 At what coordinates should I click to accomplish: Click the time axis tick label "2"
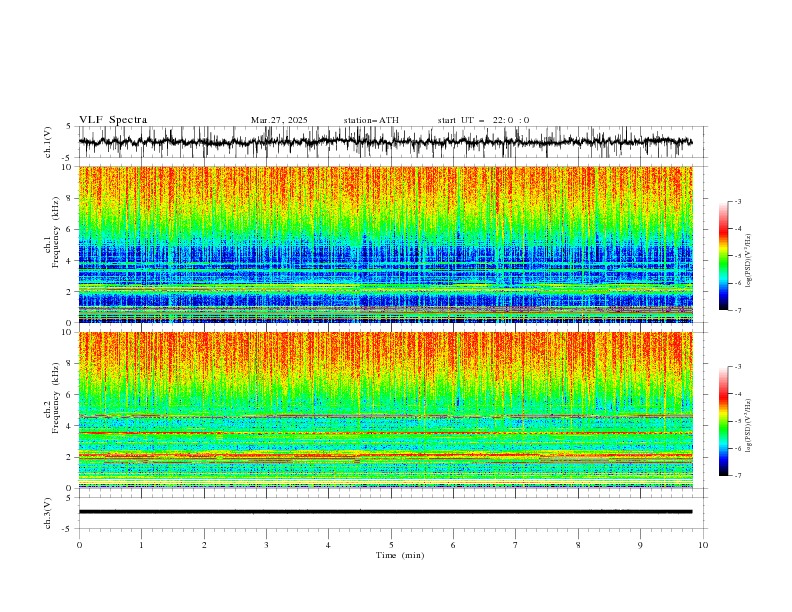204,545
